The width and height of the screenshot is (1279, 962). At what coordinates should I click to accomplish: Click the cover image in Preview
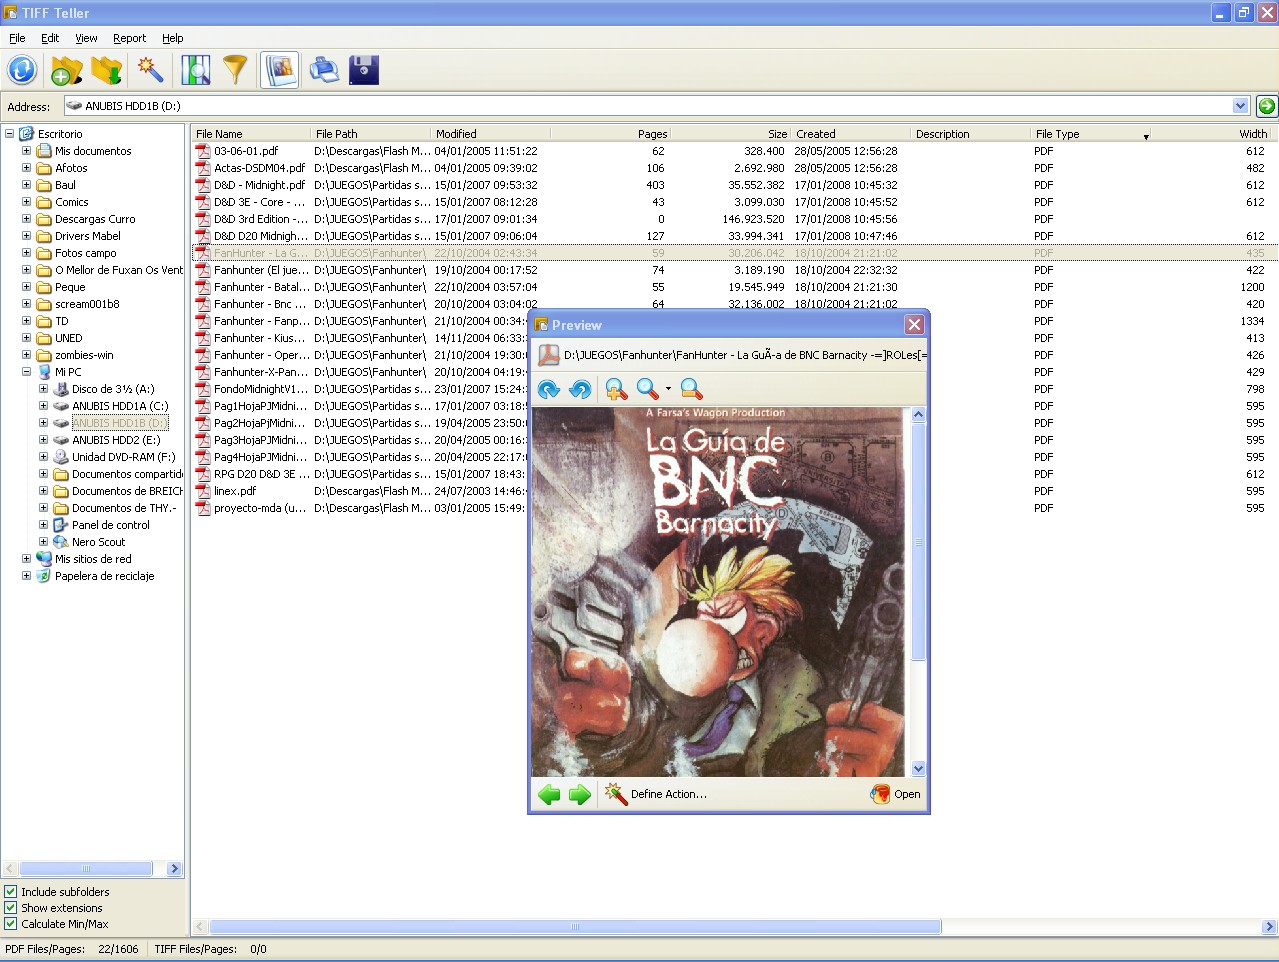[718, 592]
